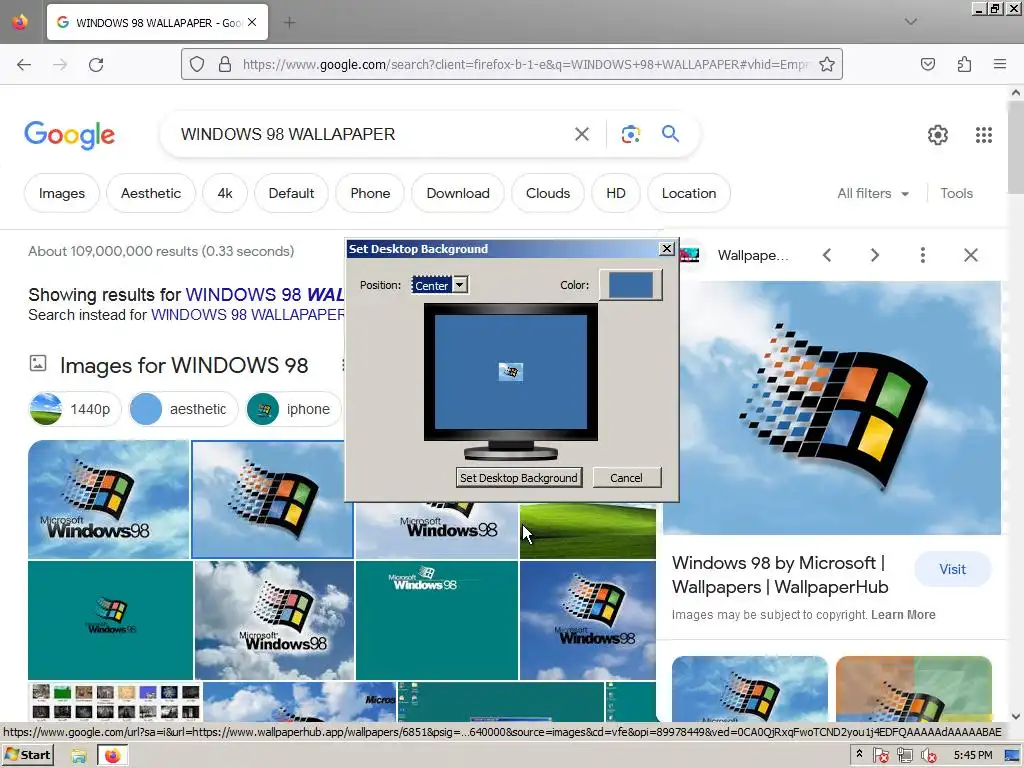Click the Firefox forward navigation arrow
Image resolution: width=1024 pixels, height=768 pixels.
click(60, 65)
